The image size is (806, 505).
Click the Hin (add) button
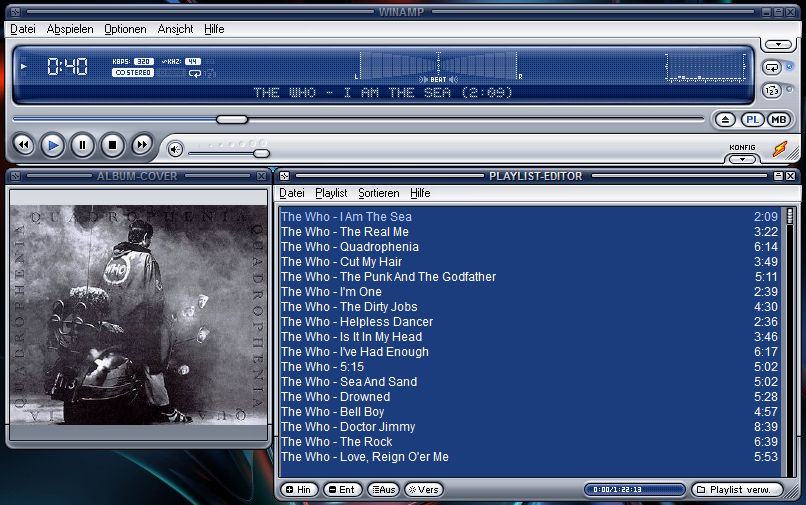299,490
